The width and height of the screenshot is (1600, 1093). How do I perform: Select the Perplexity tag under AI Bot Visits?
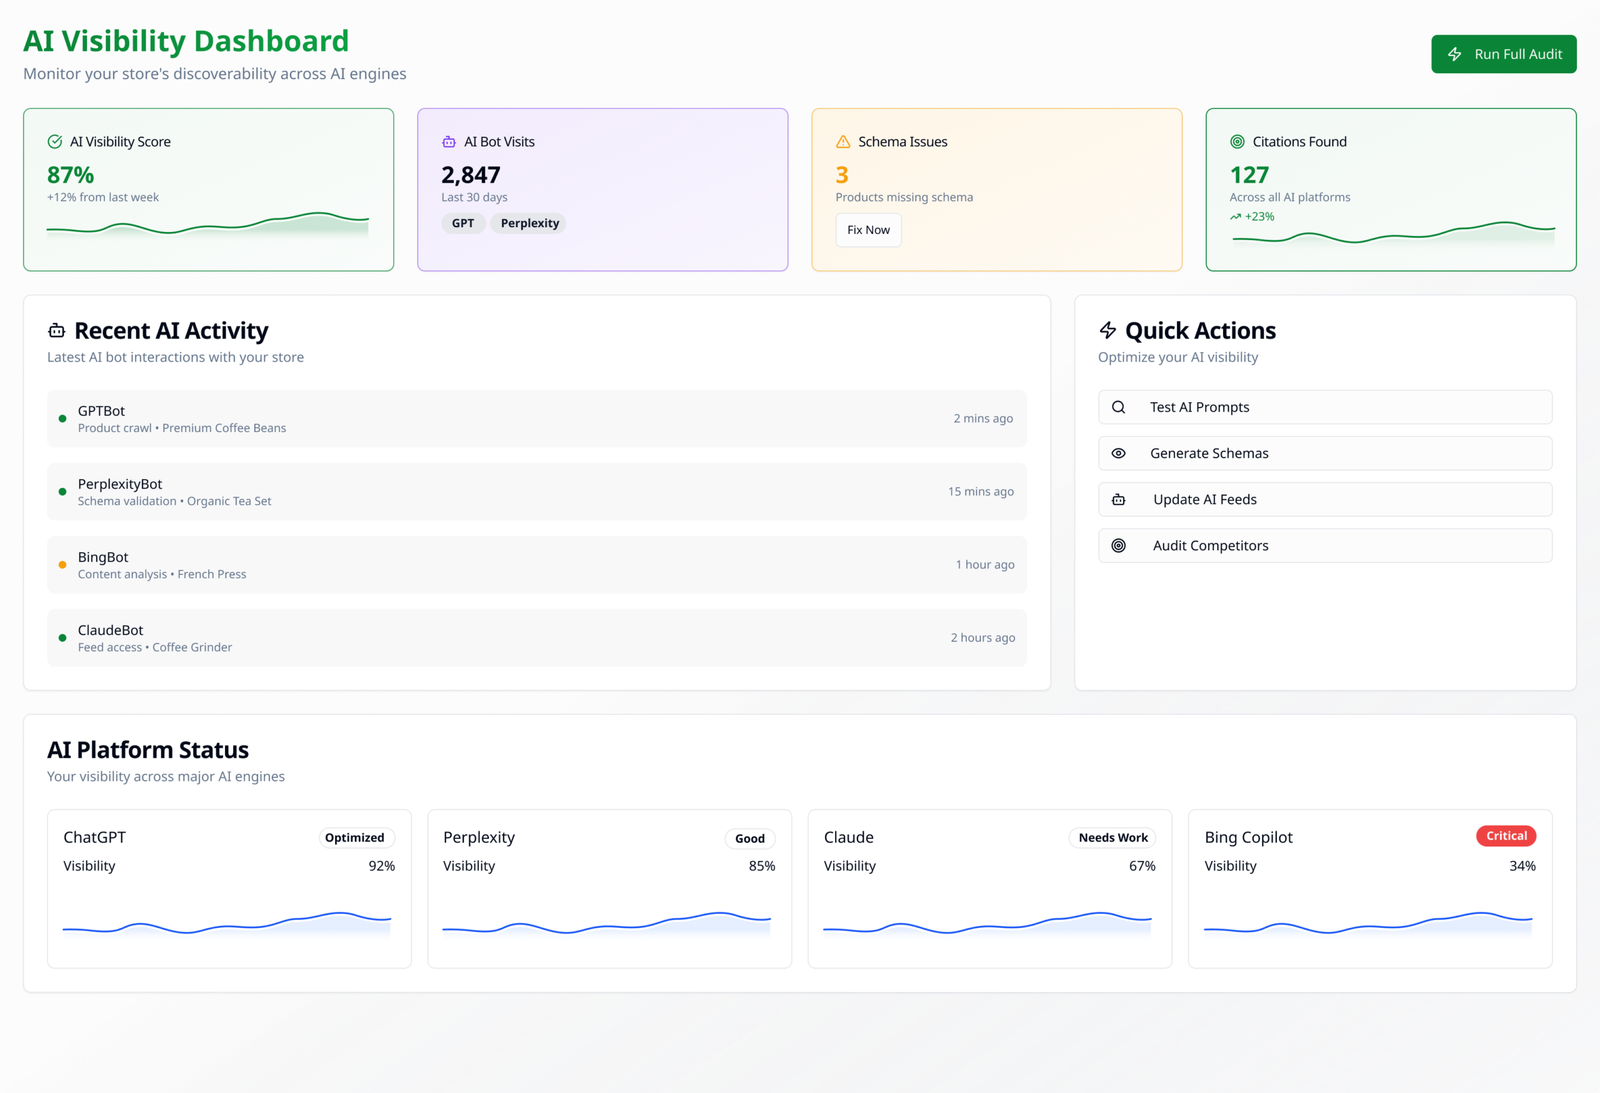click(x=529, y=223)
